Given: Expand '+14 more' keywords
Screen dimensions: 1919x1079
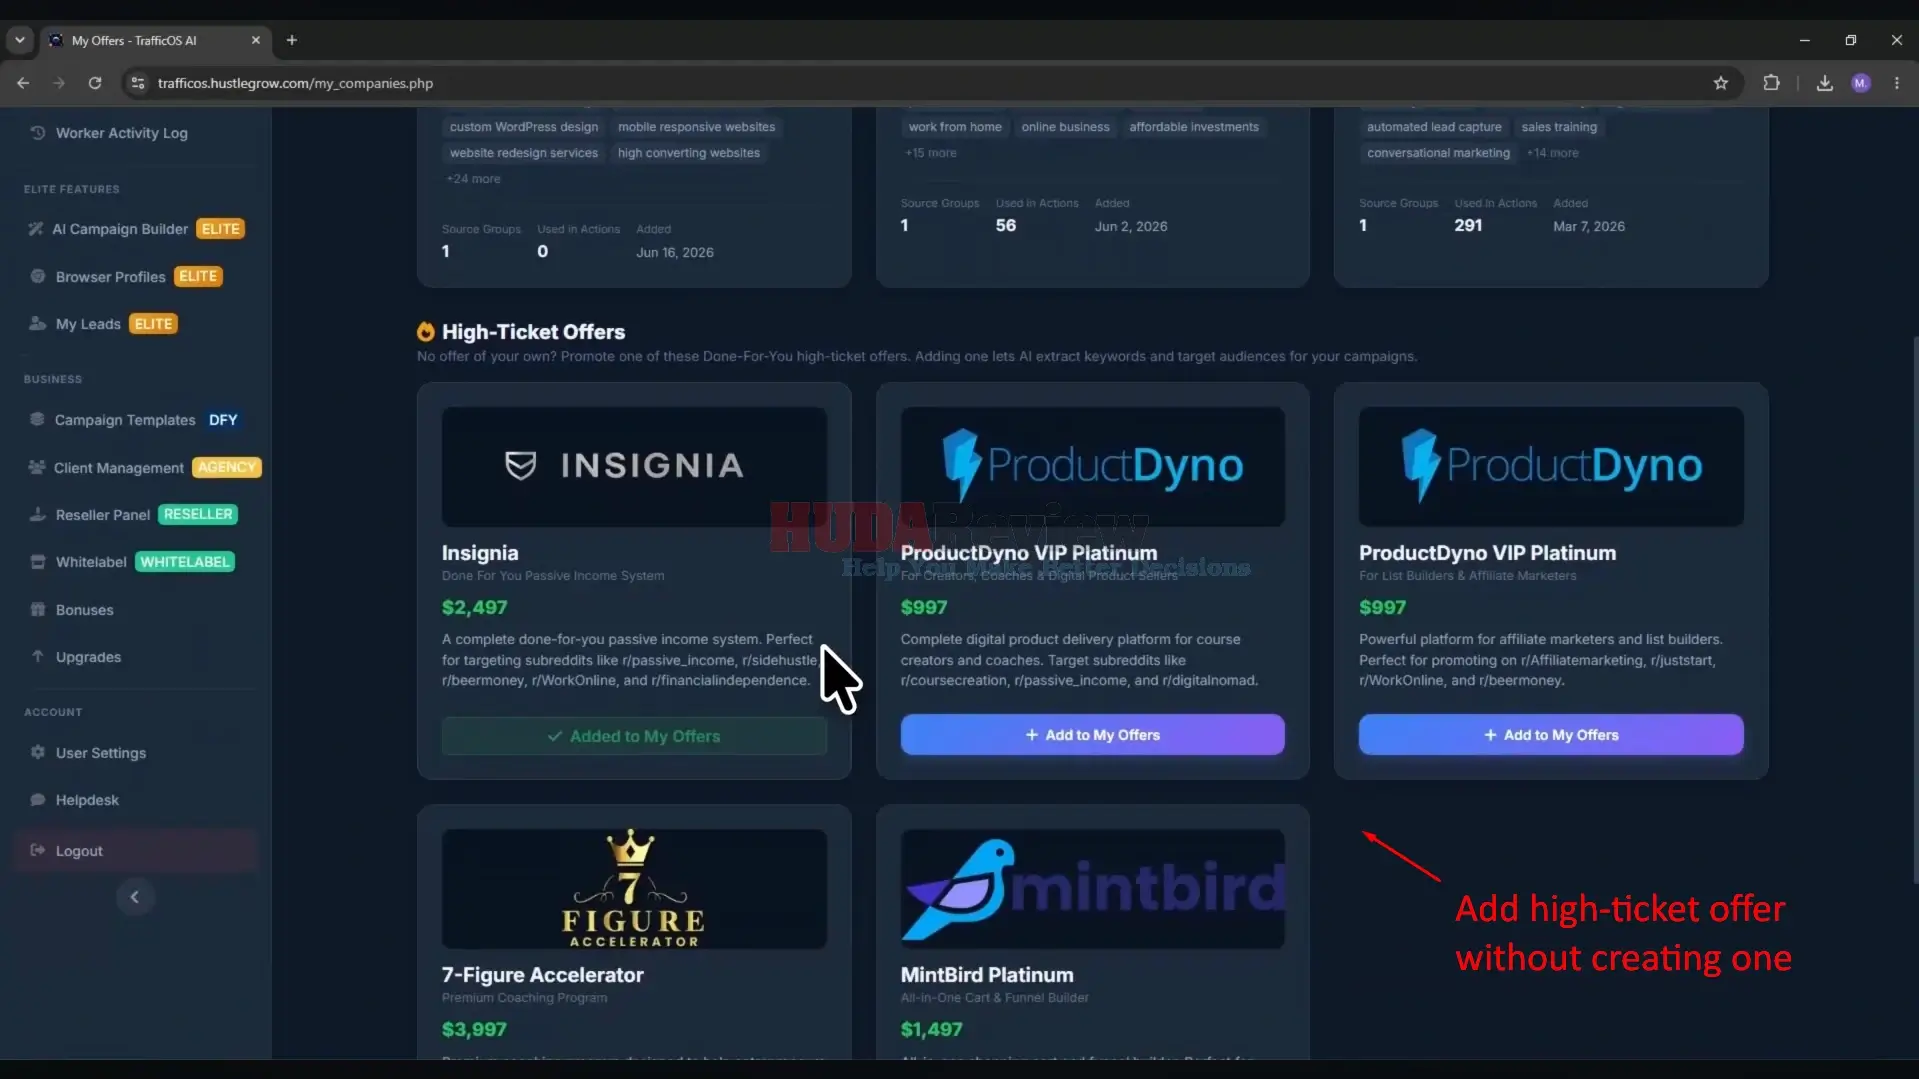Looking at the screenshot, I should (x=1553, y=153).
